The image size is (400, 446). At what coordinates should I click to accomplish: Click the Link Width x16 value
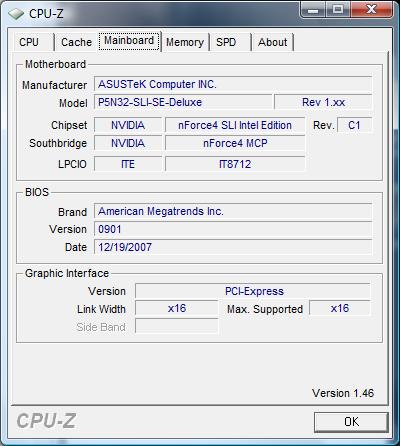pyautogui.click(x=177, y=308)
